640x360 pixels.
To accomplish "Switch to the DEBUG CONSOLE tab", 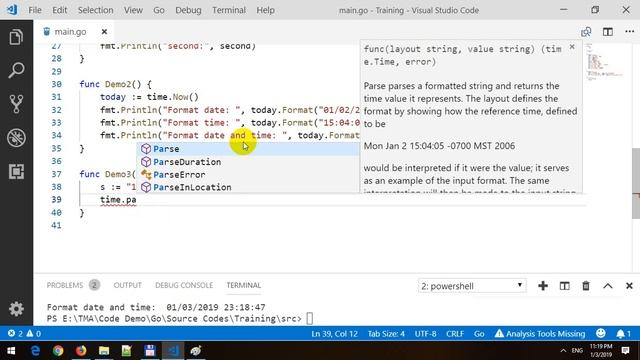I will (x=184, y=285).
